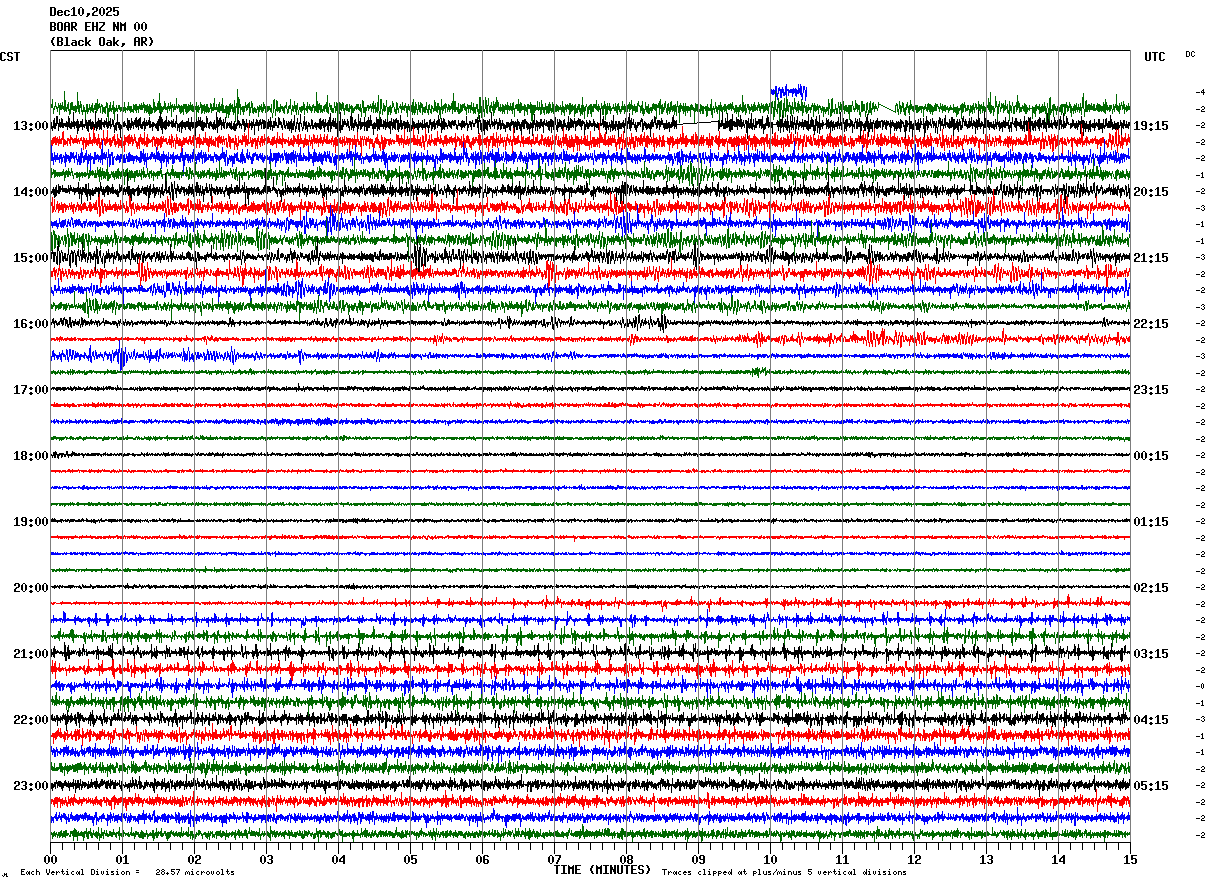Click the 19:00 CST time label
Image resolution: width=1210 pixels, height=886 pixels.
(x=31, y=522)
